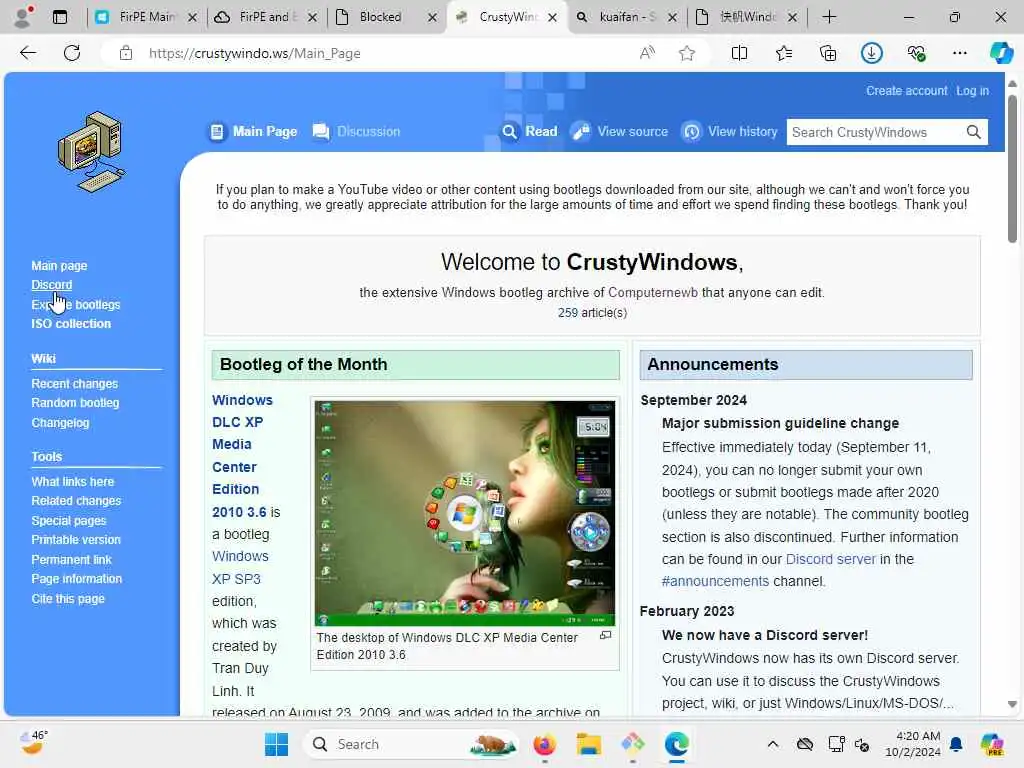Click Create account link
The width and height of the screenshot is (1024, 768).
[906, 91]
